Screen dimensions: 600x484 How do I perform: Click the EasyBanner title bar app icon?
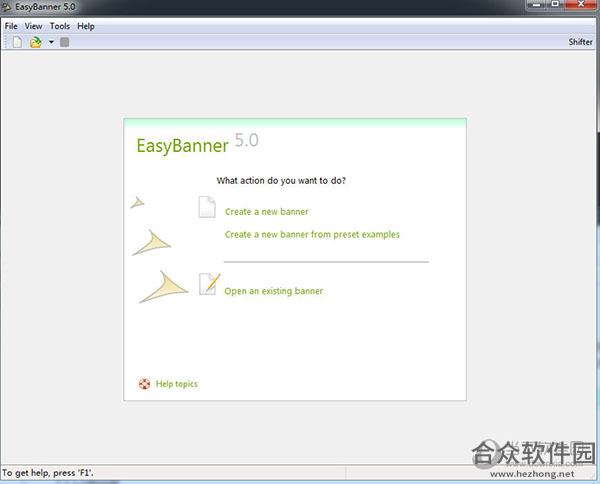(x=7, y=7)
